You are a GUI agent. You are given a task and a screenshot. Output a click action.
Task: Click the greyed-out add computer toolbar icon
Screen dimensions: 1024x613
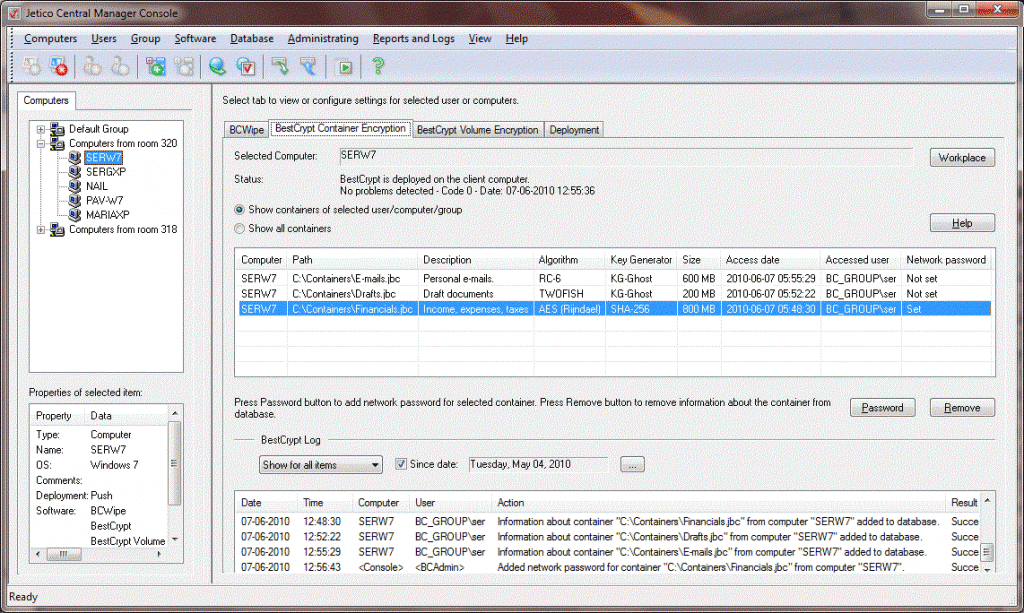click(x=31, y=66)
